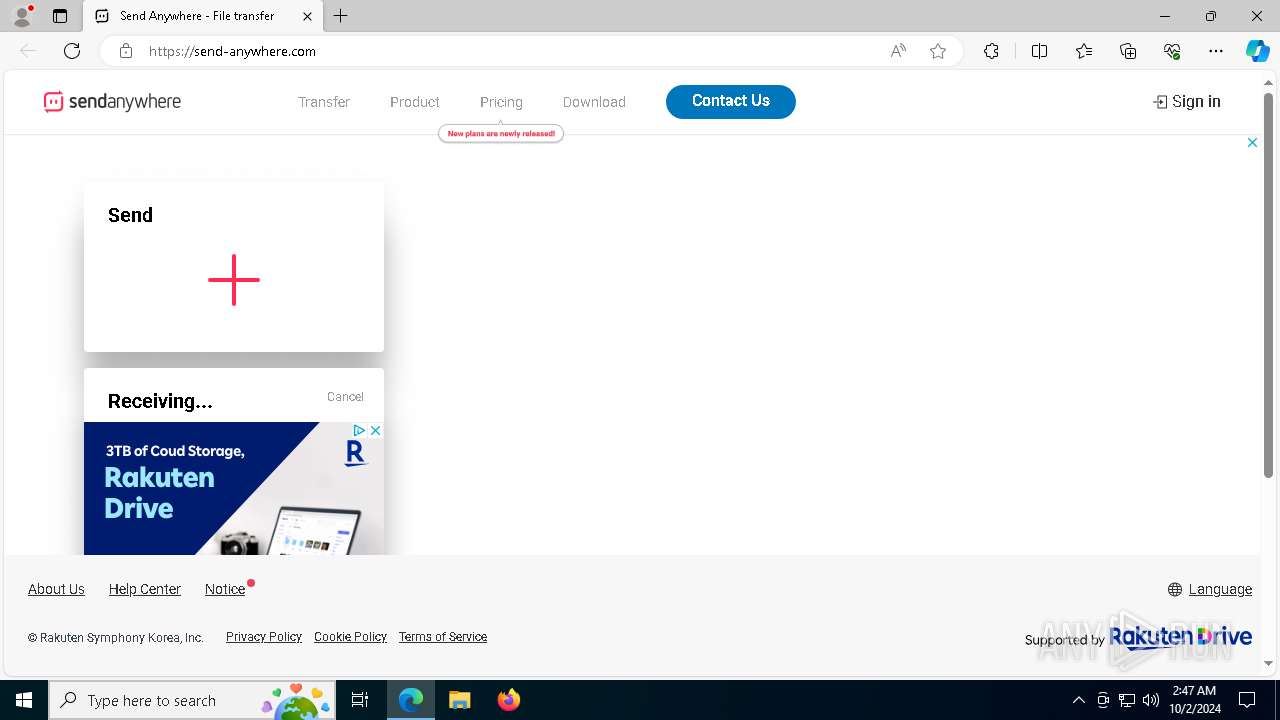Click the Contact Us button
This screenshot has height=720, width=1280.
731,101
